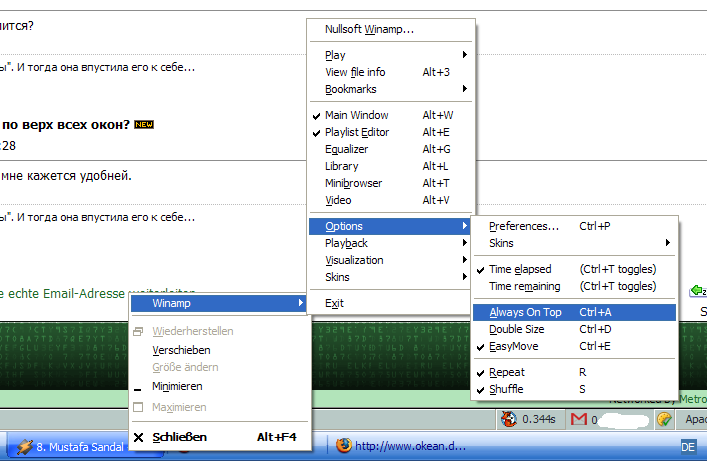Click the Winamp lightning taskbar icon
Image resolution: width=707 pixels, height=461 pixels.
25,447
